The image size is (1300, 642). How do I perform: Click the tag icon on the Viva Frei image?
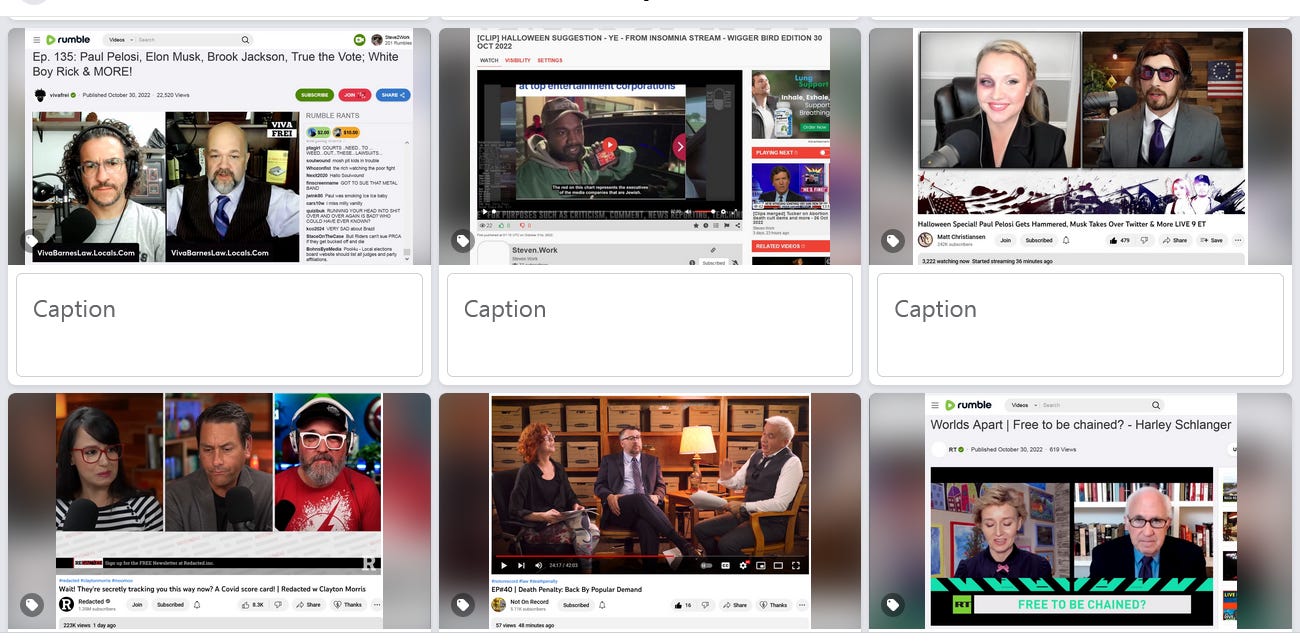click(32, 241)
